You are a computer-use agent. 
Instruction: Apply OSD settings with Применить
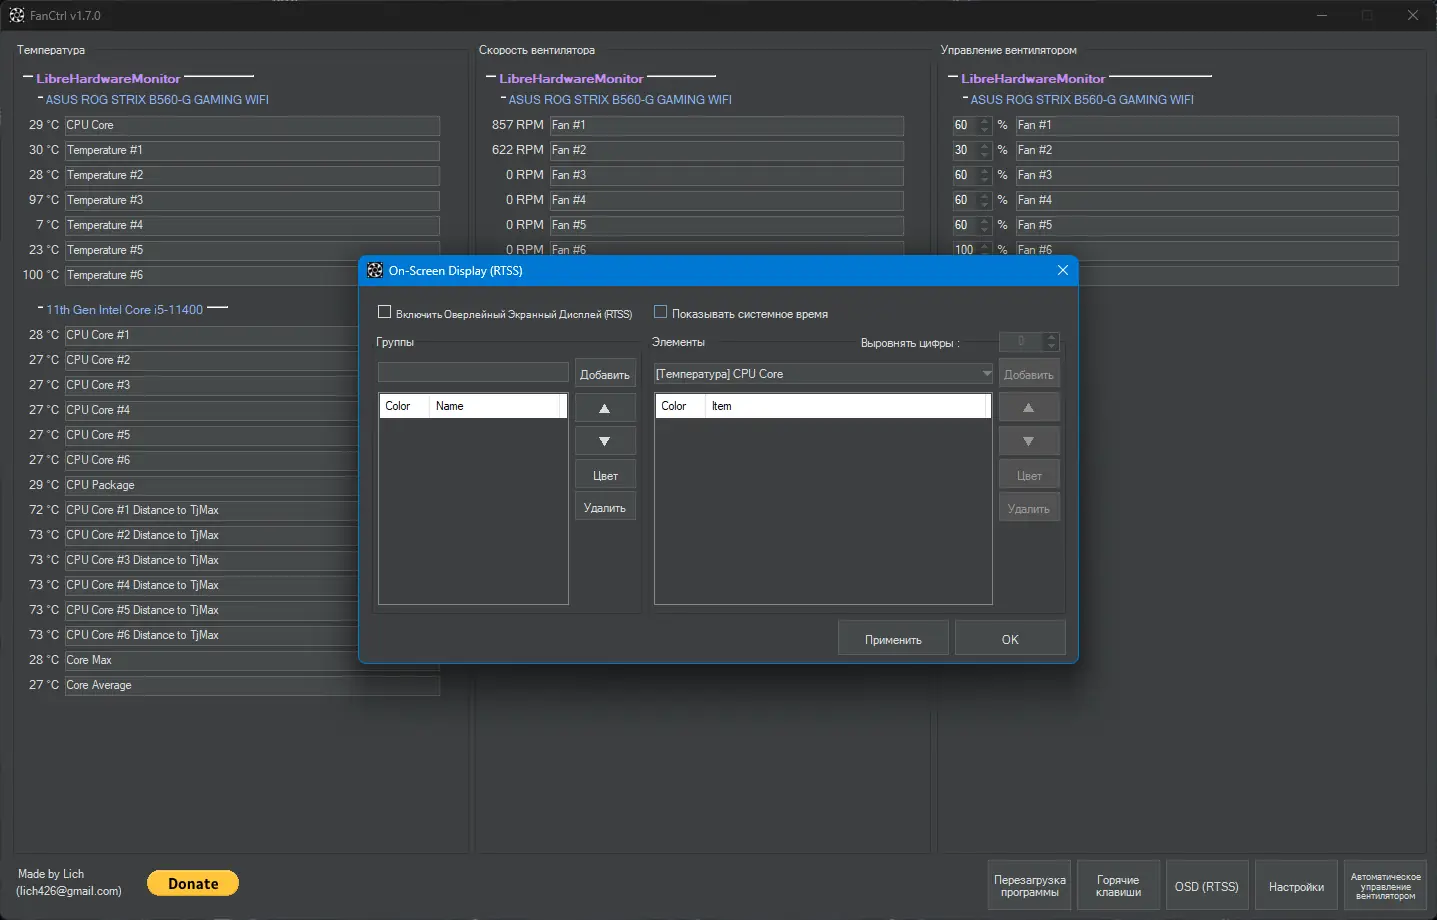(x=893, y=639)
